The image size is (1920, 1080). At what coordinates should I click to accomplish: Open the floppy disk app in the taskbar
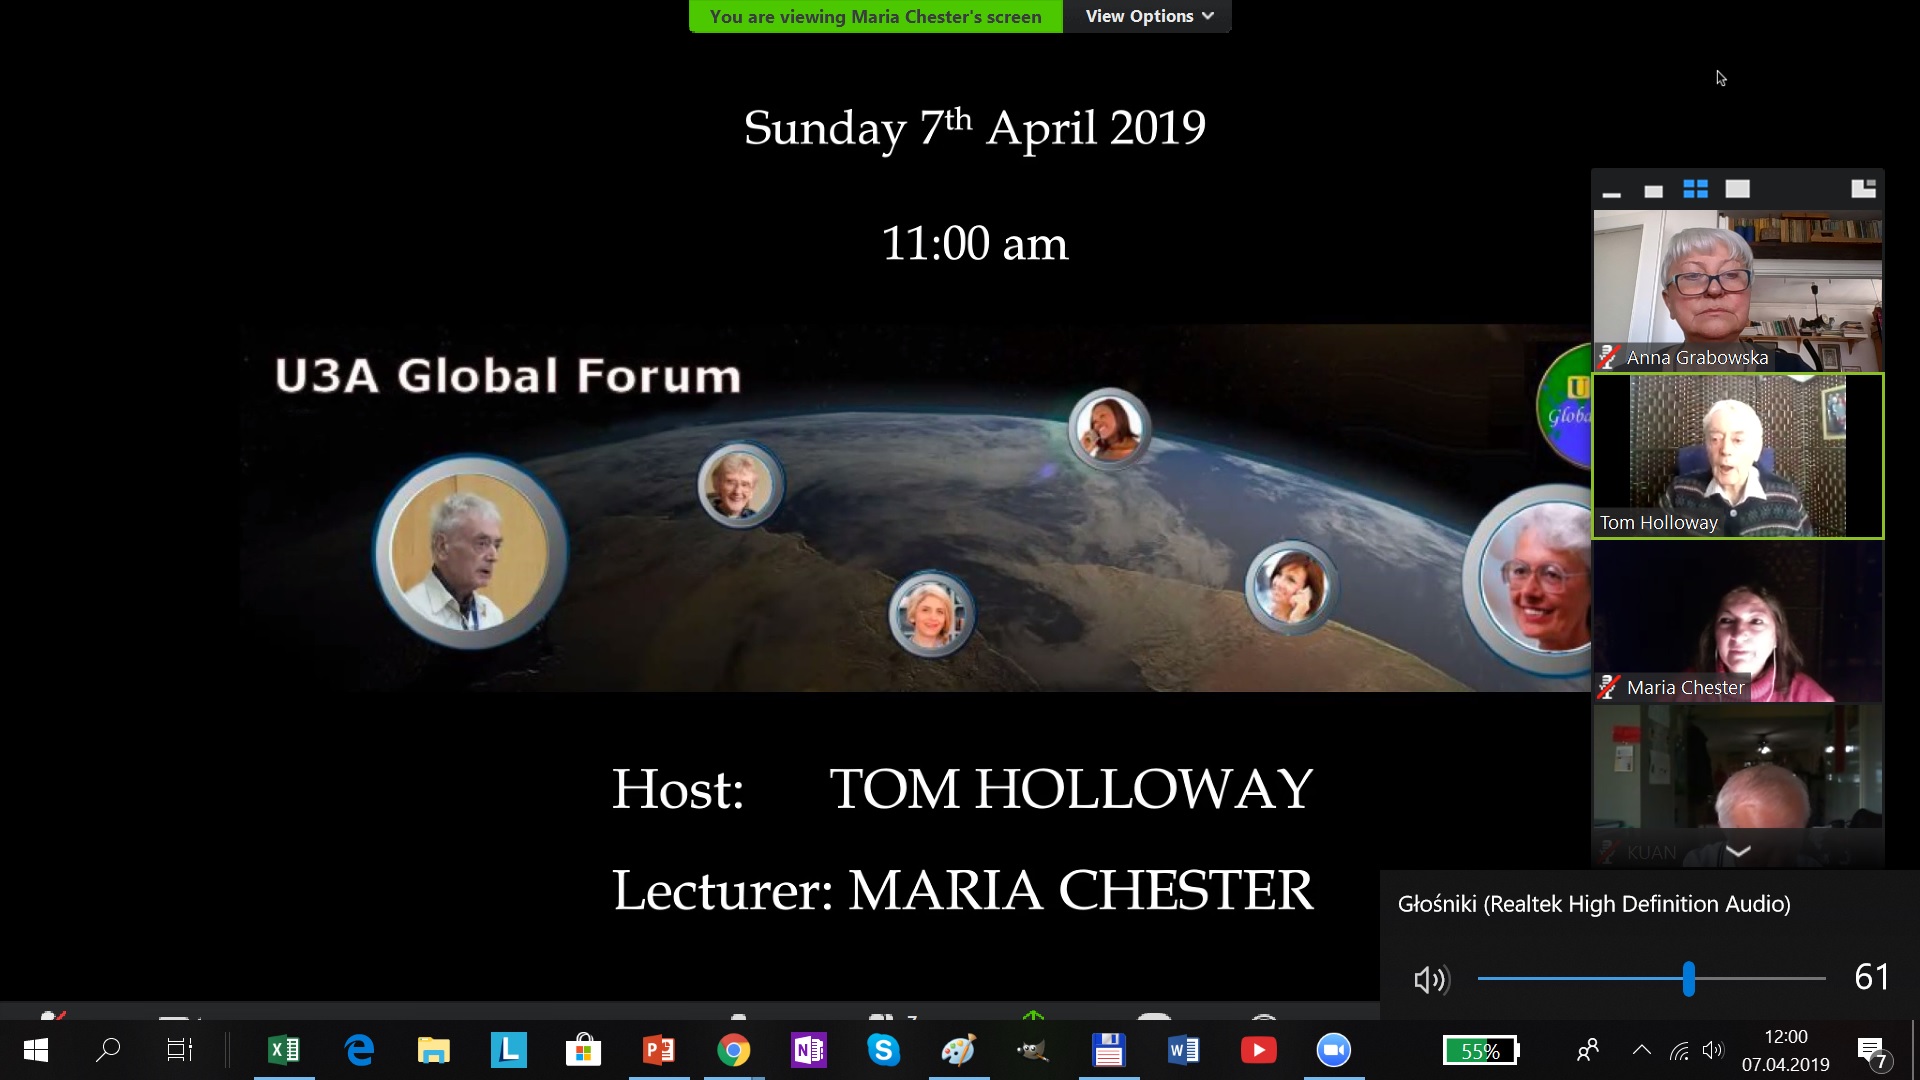click(x=1109, y=1050)
